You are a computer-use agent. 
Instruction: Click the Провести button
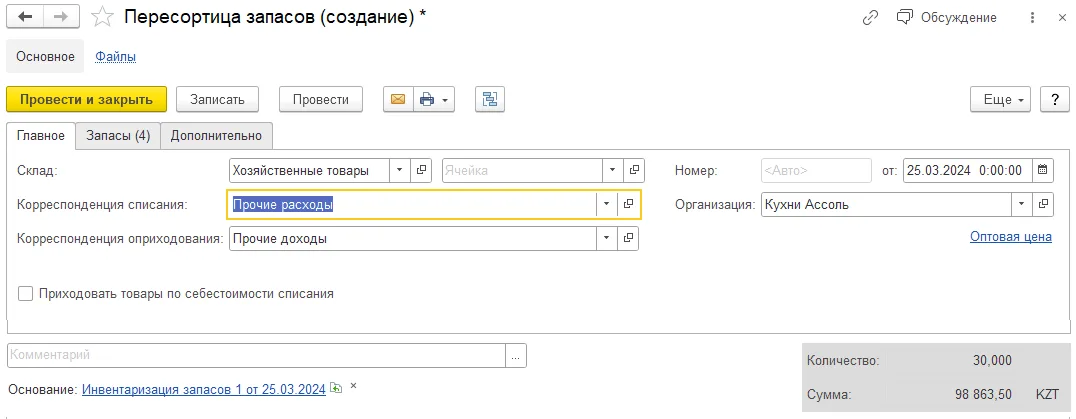click(320, 99)
